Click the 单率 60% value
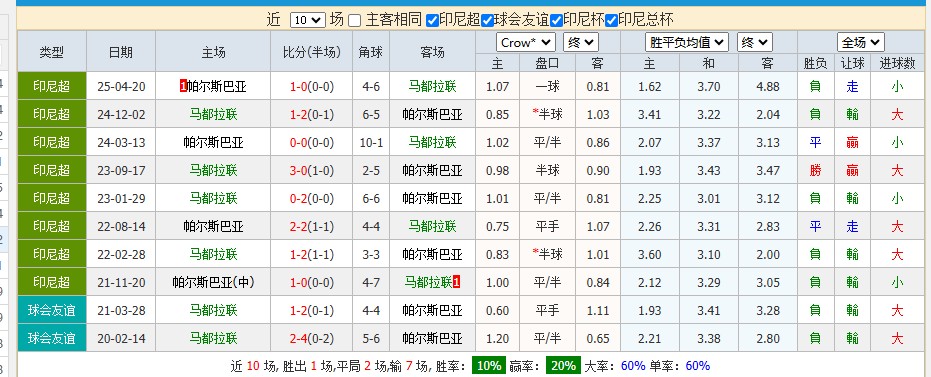931x377 pixels. click(x=697, y=366)
